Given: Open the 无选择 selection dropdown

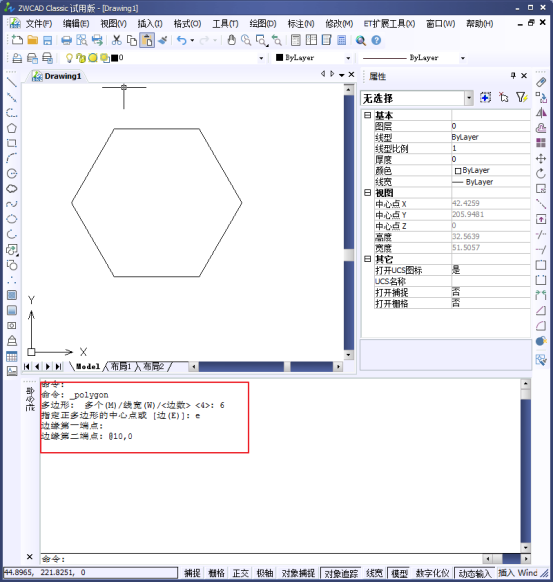Looking at the screenshot, I should point(469,98).
